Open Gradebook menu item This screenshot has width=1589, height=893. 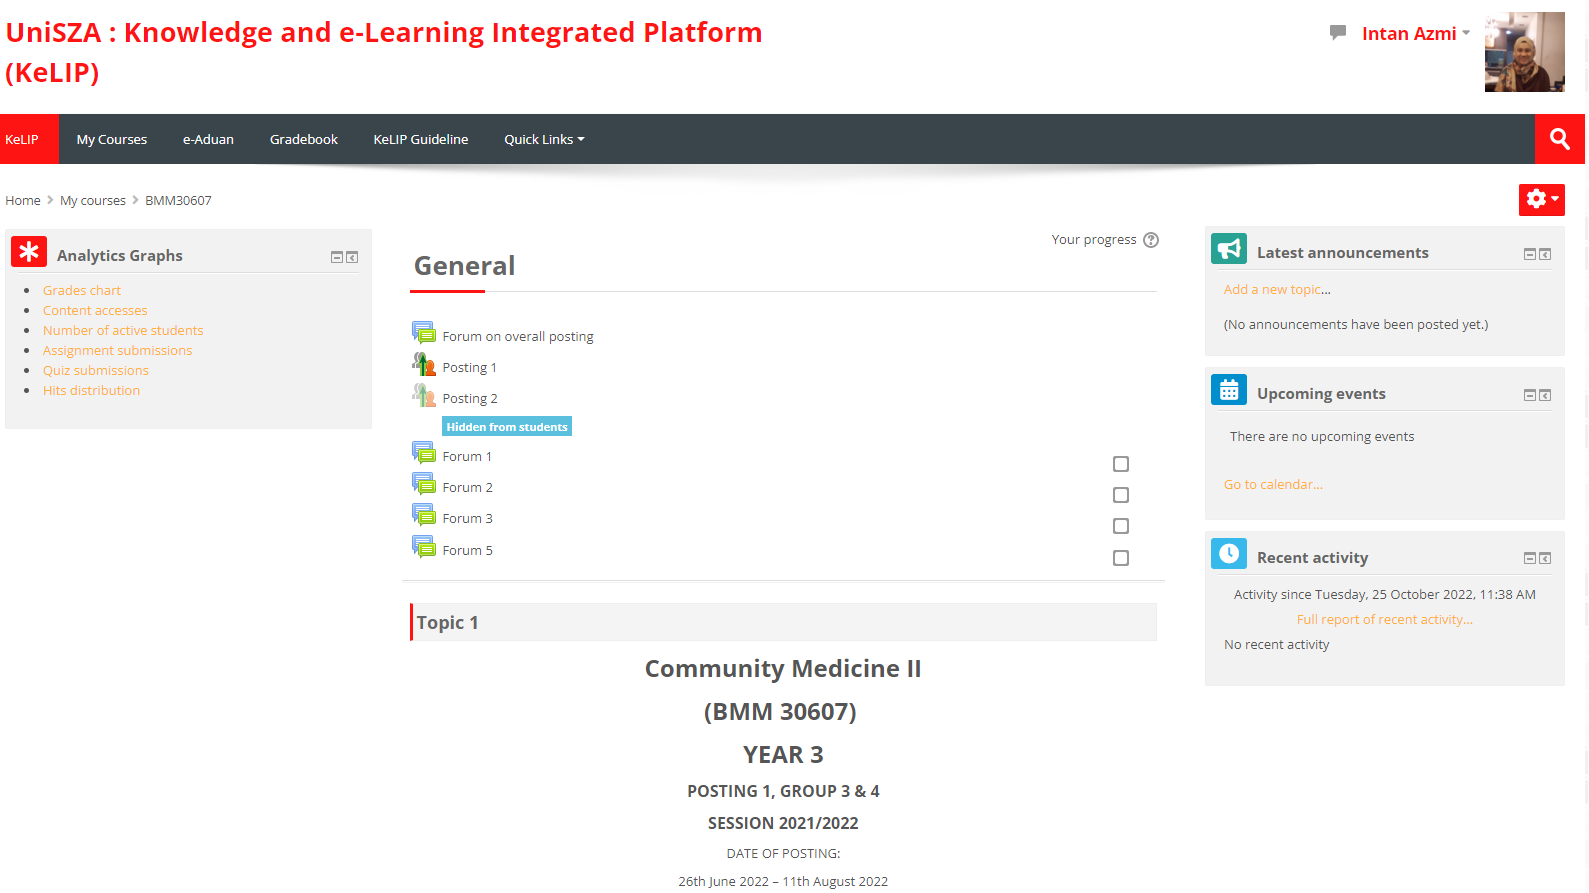(x=304, y=139)
